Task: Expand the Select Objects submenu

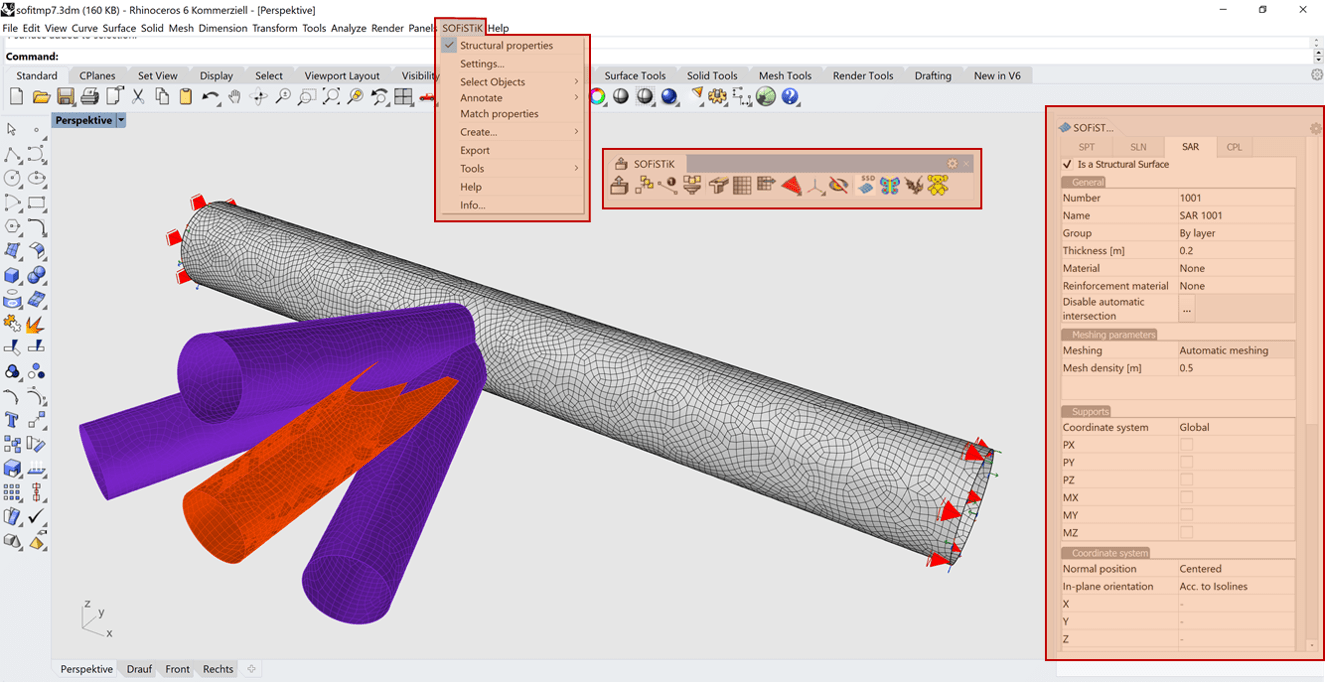Action: pos(512,82)
